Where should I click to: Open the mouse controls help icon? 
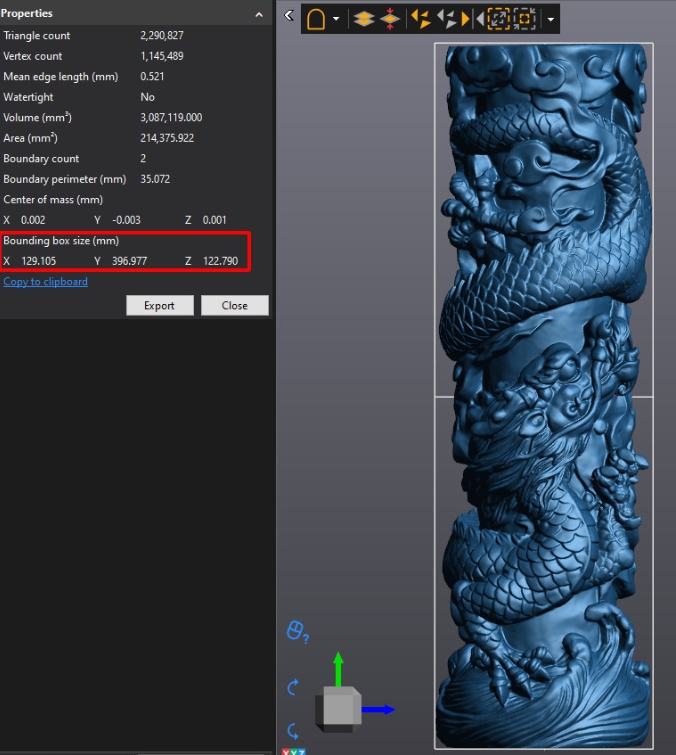(x=297, y=632)
